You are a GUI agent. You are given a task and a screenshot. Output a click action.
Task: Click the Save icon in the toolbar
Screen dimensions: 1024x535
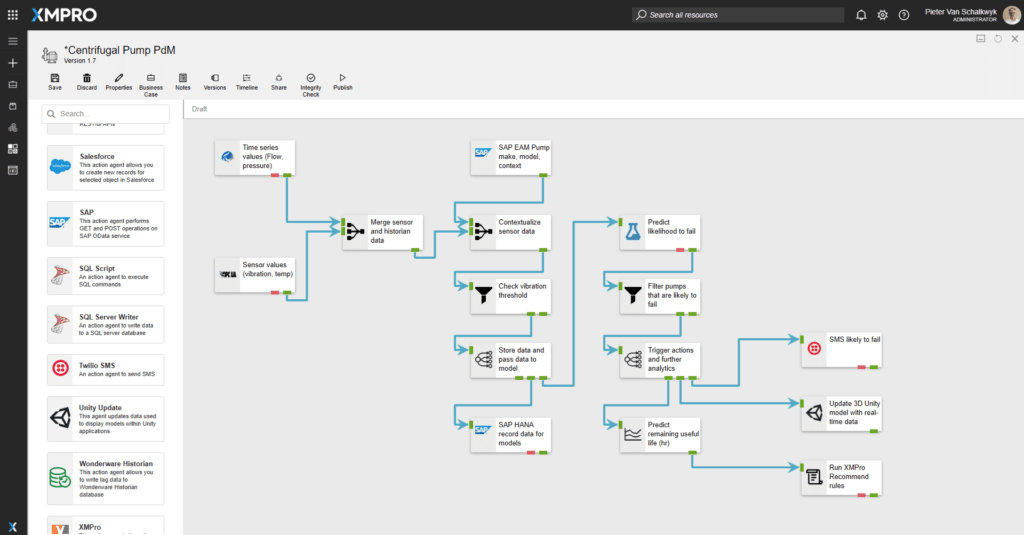point(54,78)
